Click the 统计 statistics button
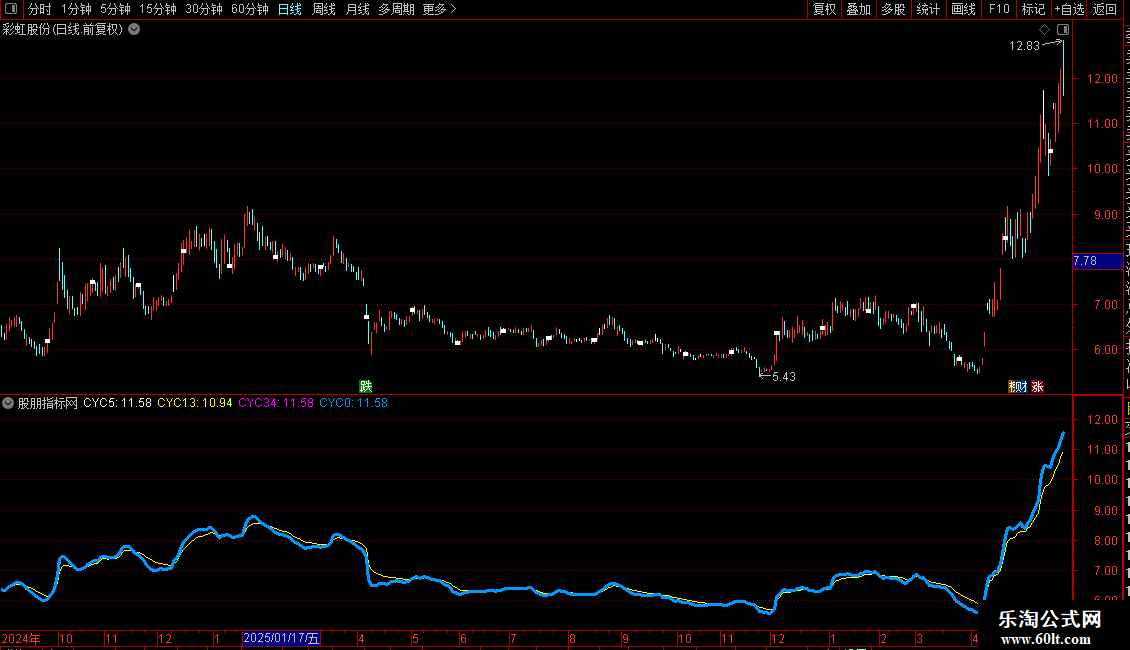1130x650 pixels. (928, 9)
